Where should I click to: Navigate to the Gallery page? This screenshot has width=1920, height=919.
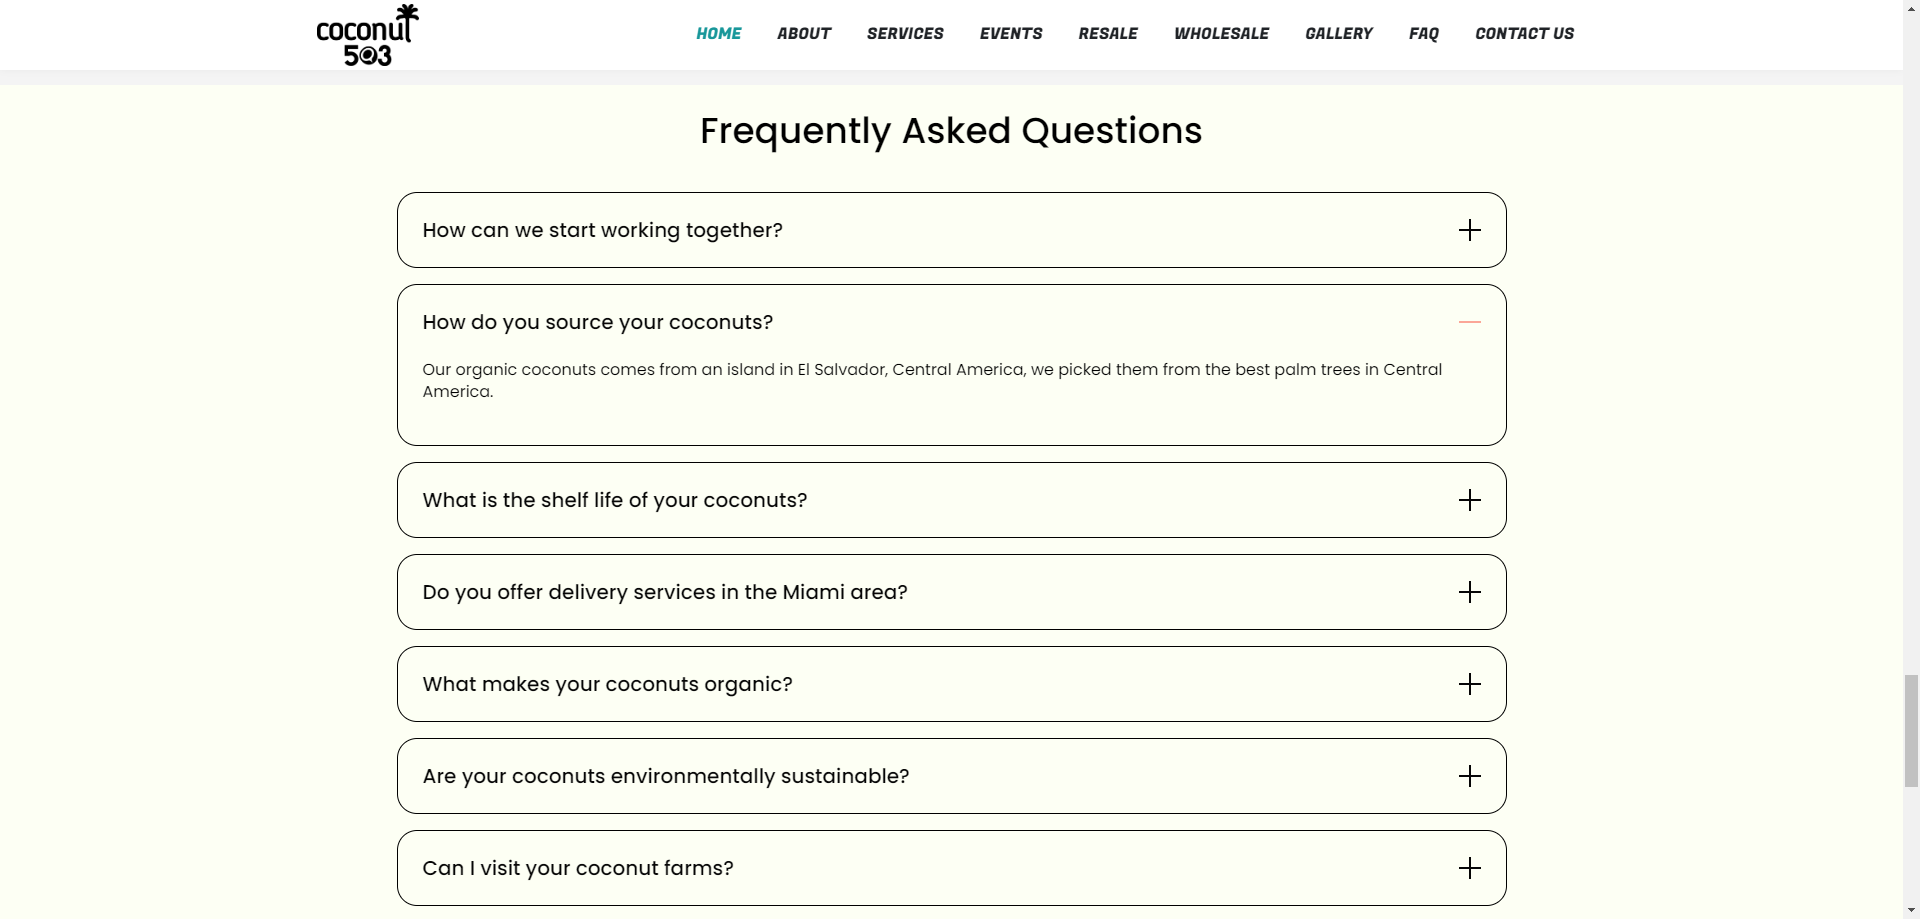point(1338,34)
